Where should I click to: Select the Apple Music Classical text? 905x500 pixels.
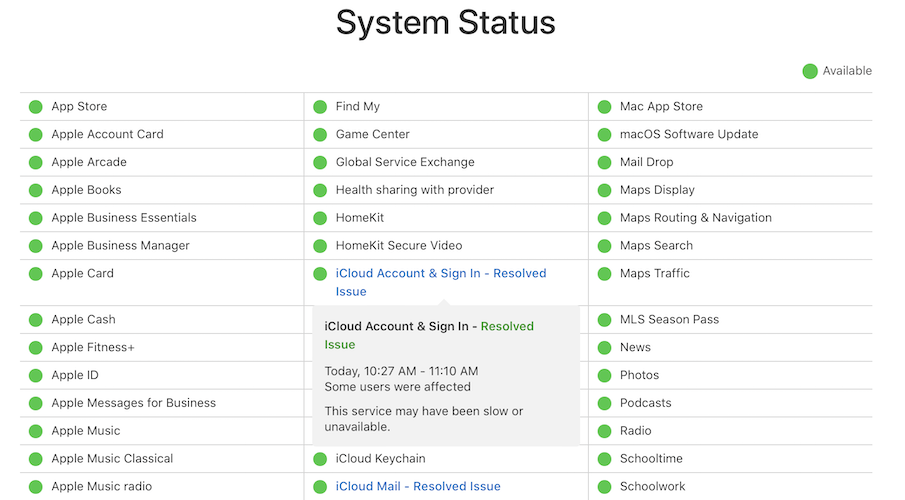point(112,458)
